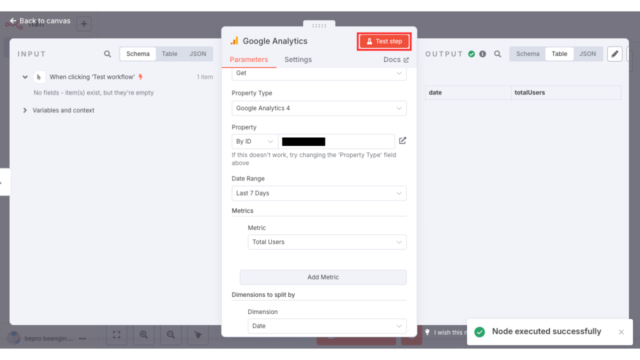Search the output panel
The width and height of the screenshot is (640, 360).
(x=498, y=54)
